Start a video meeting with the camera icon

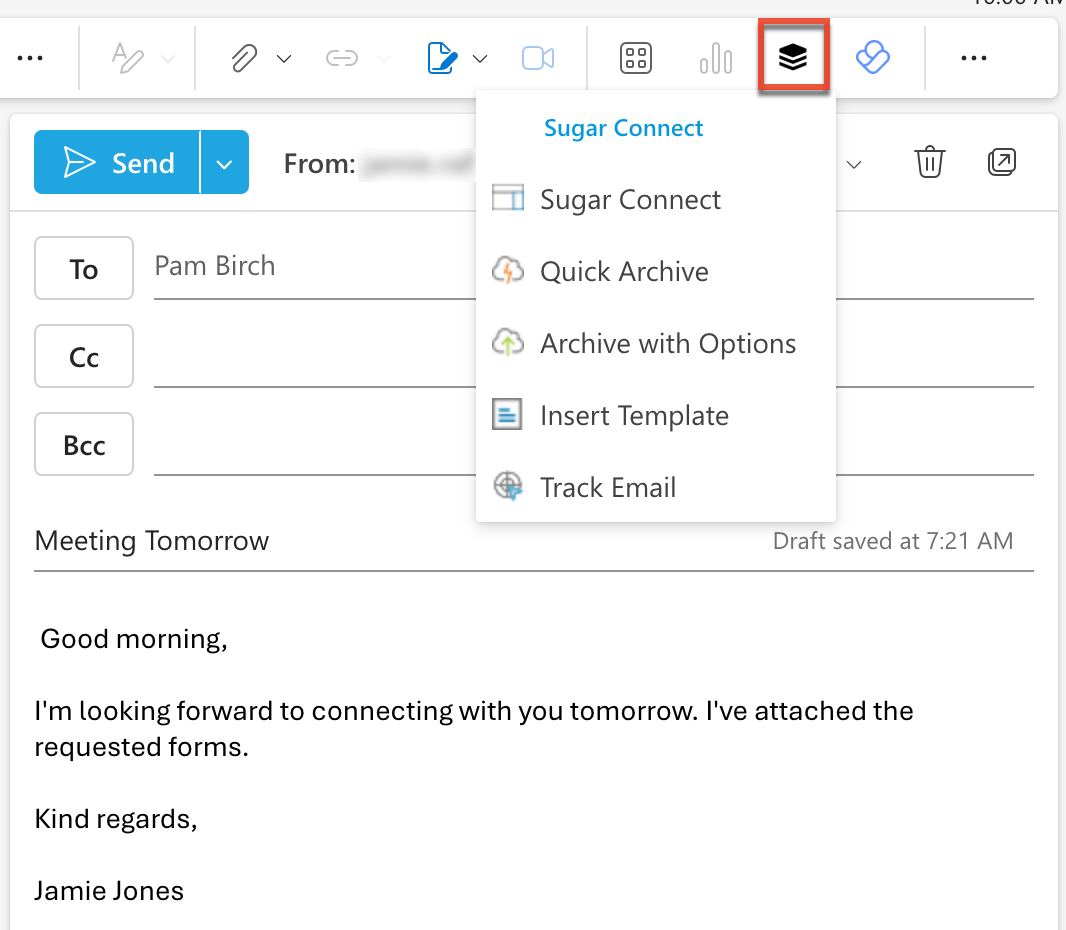tap(538, 58)
